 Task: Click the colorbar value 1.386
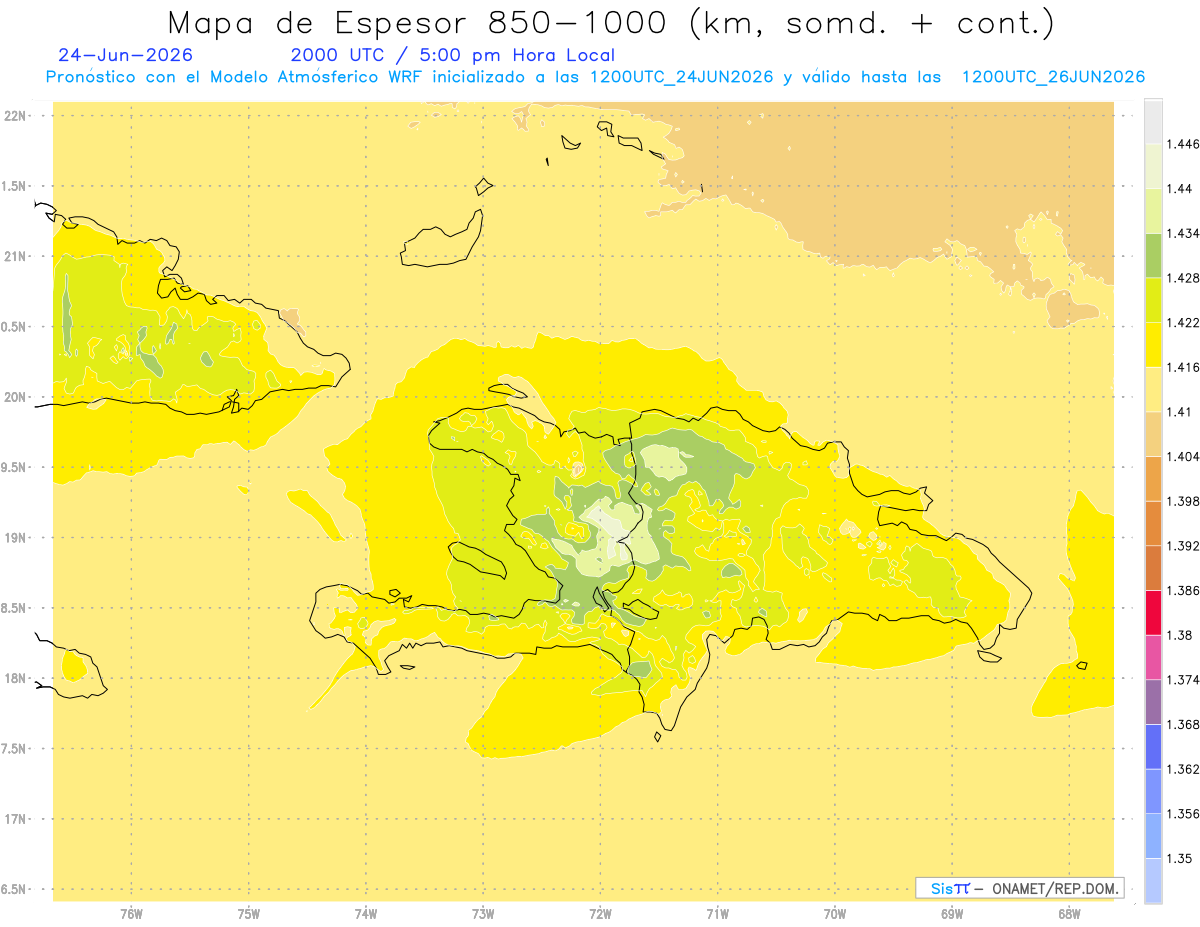click(x=1183, y=590)
